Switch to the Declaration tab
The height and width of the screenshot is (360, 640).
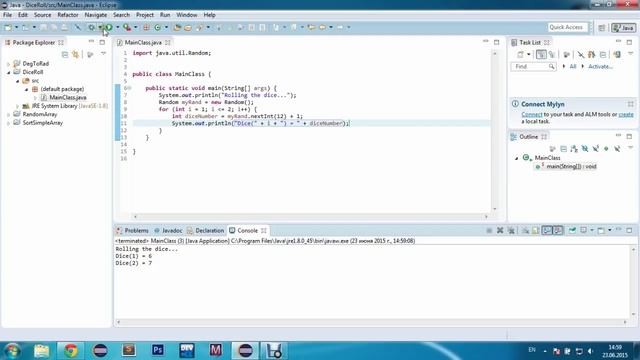pos(205,231)
